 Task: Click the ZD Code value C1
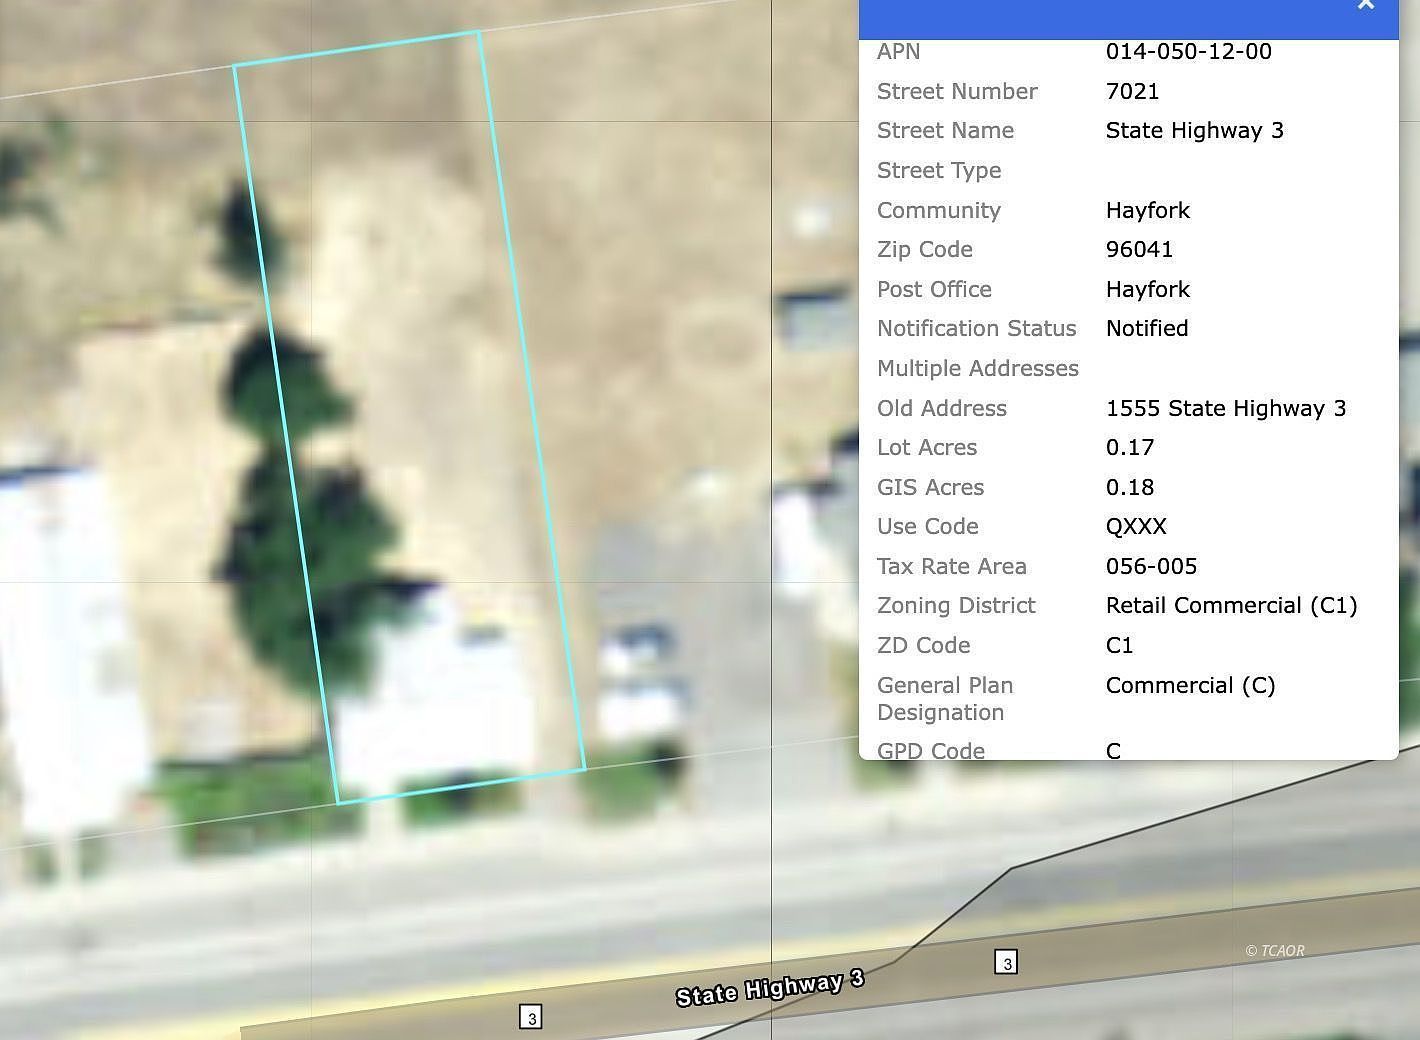pos(1119,646)
